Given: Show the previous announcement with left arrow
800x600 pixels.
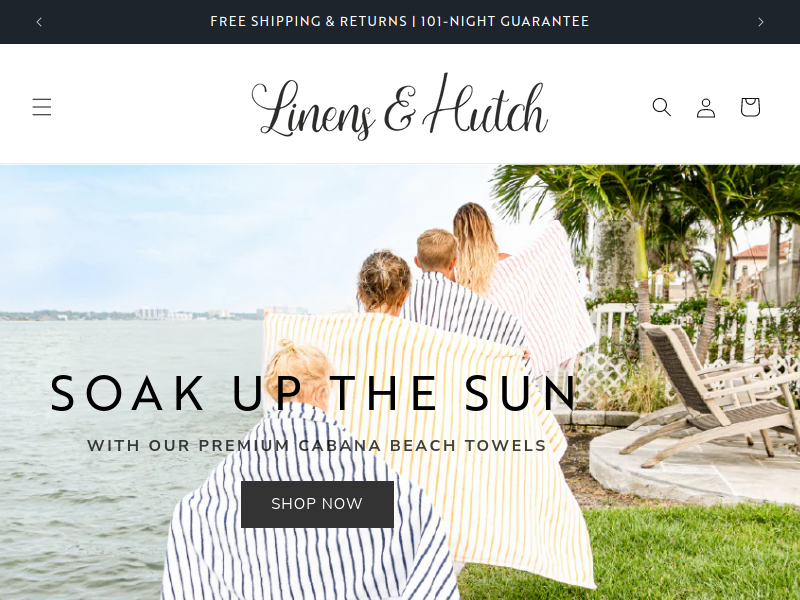Looking at the screenshot, I should tap(39, 22).
